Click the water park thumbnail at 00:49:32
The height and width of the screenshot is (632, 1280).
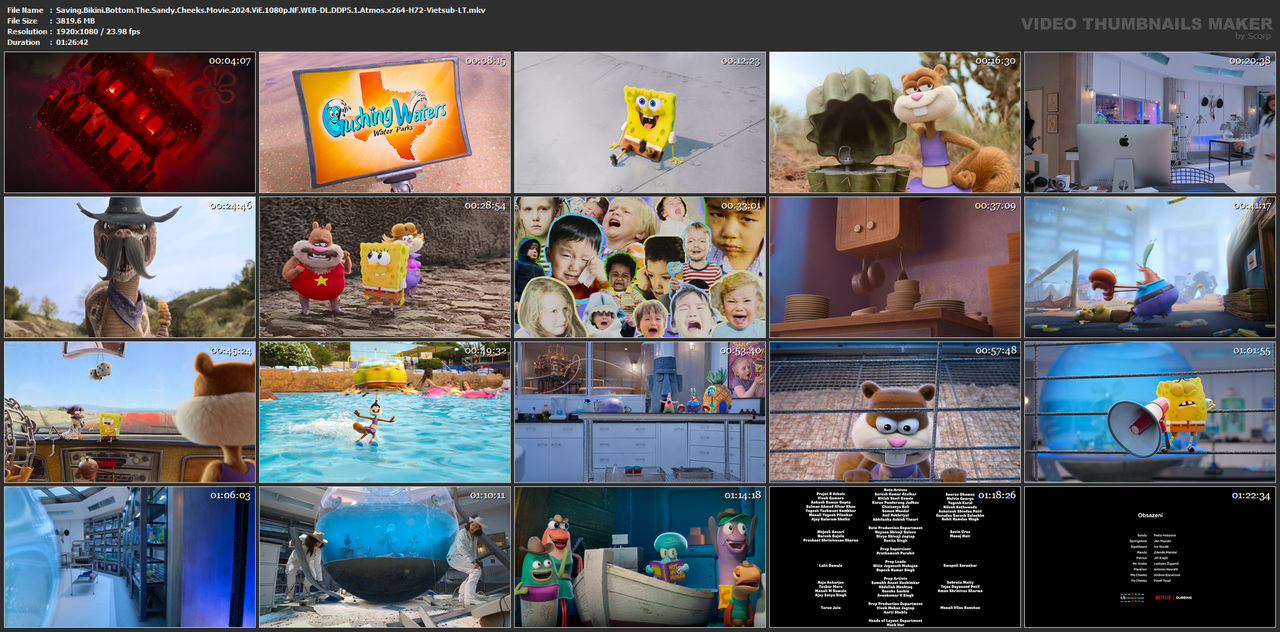[x=385, y=412]
